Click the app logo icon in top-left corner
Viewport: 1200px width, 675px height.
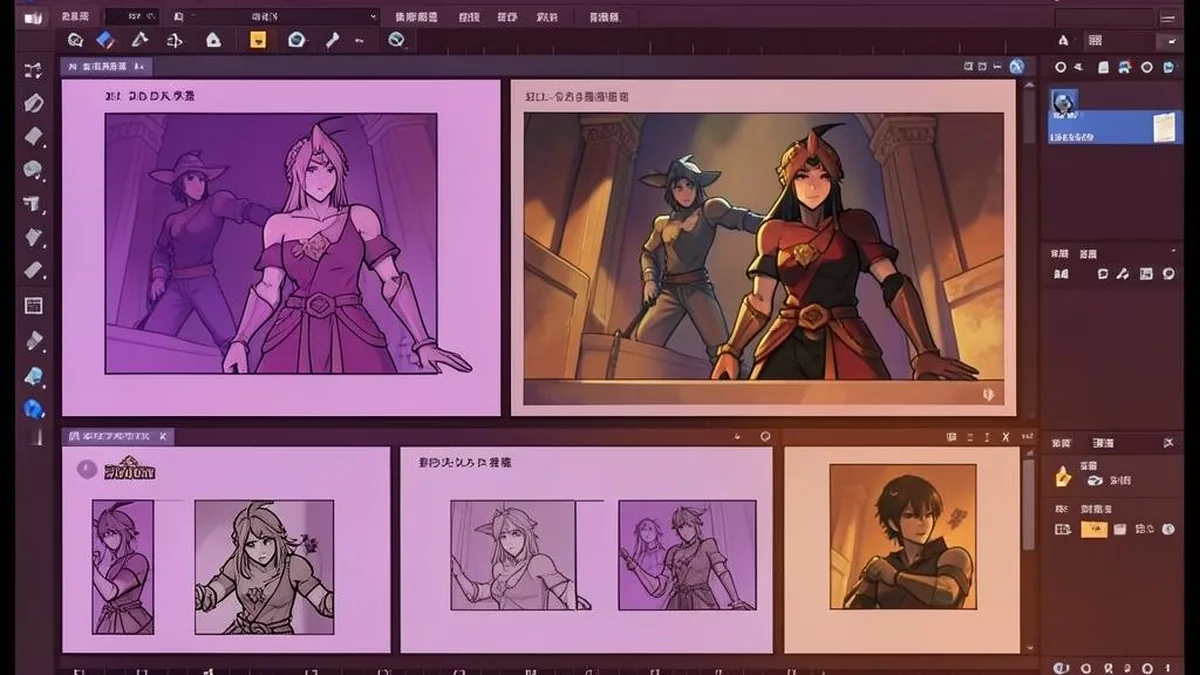[x=32, y=16]
